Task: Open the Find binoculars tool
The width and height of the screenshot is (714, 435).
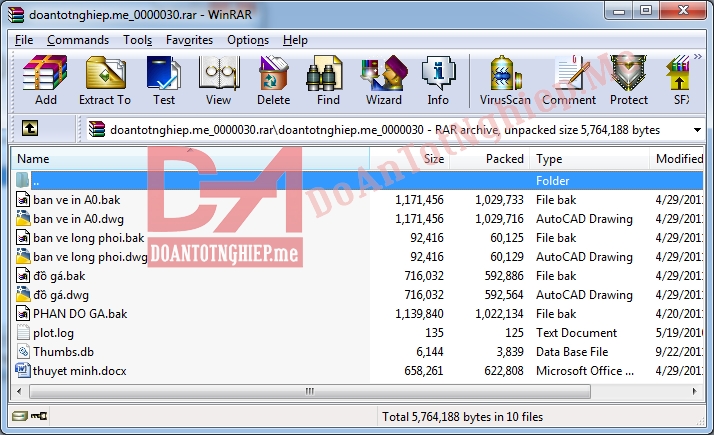Action: point(328,80)
